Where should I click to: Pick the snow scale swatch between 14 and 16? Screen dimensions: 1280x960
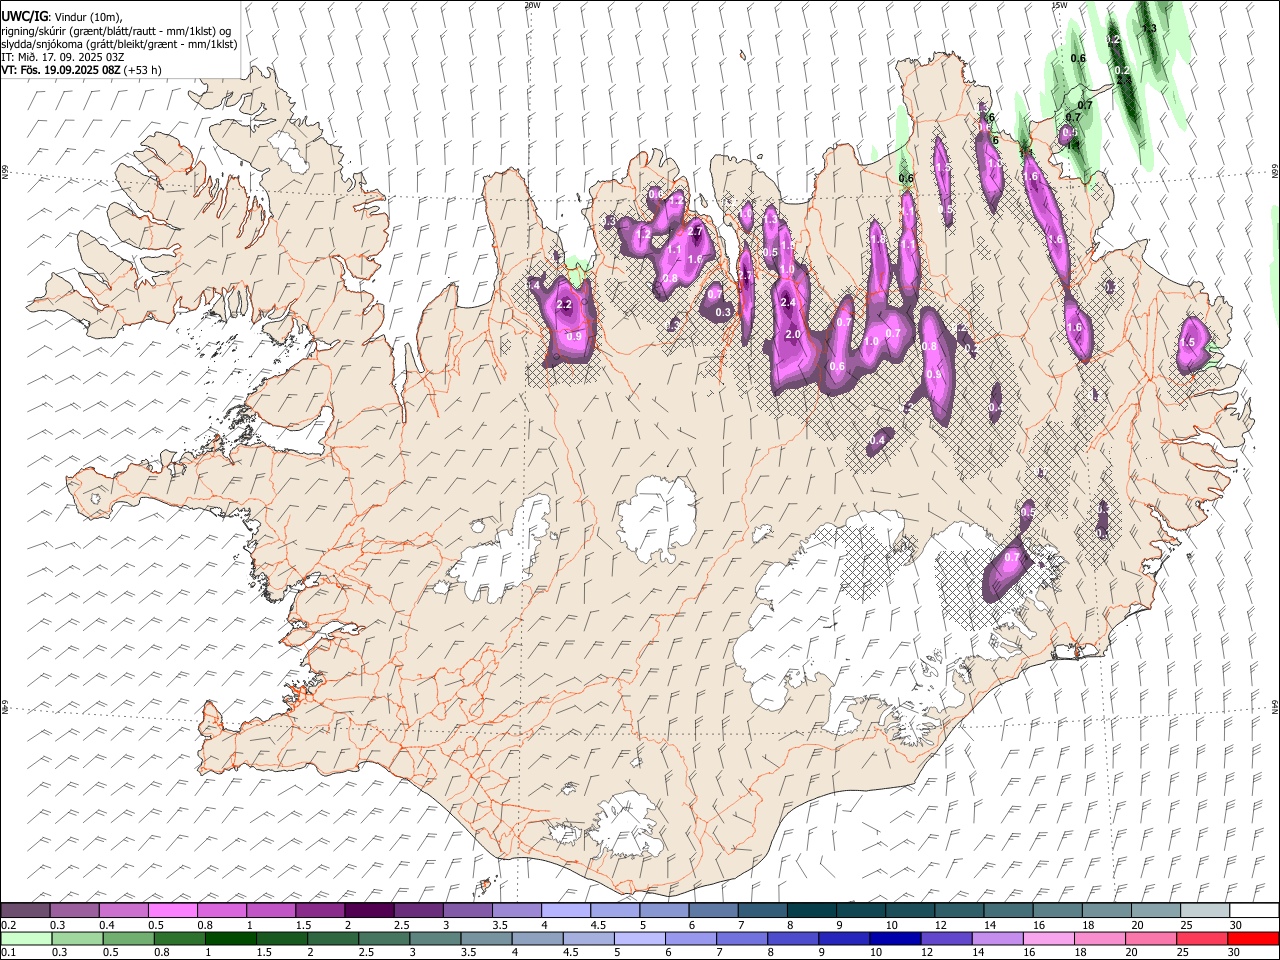[1007, 911]
